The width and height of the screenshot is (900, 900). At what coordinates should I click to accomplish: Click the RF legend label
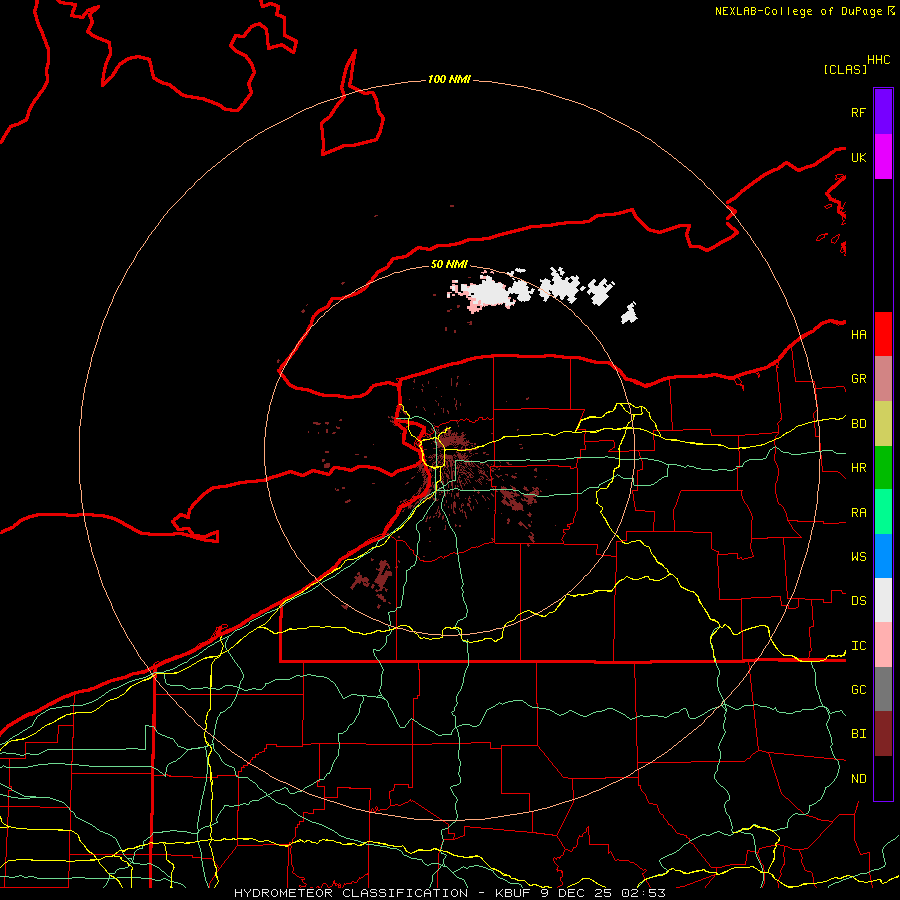click(858, 112)
